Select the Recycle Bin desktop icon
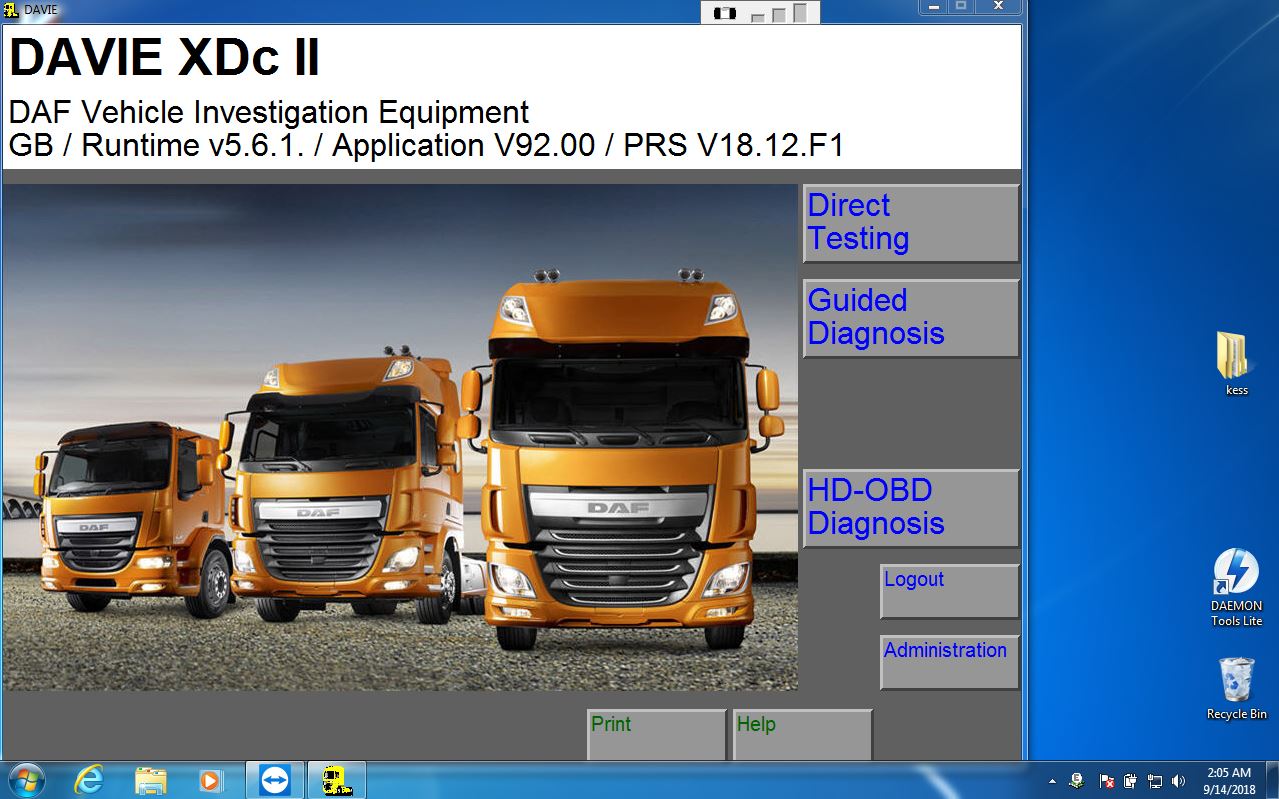Viewport: 1279px width, 799px height. [x=1236, y=688]
